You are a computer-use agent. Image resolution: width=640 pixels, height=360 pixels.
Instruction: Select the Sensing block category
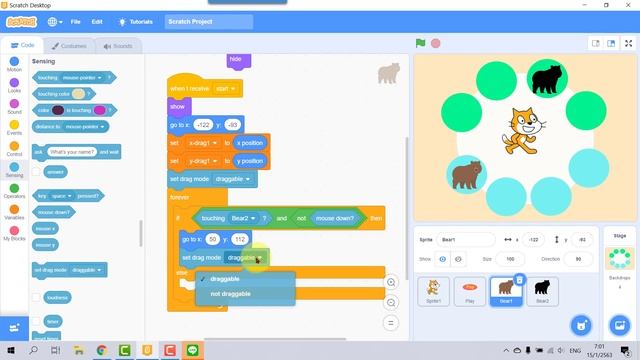coord(14,170)
